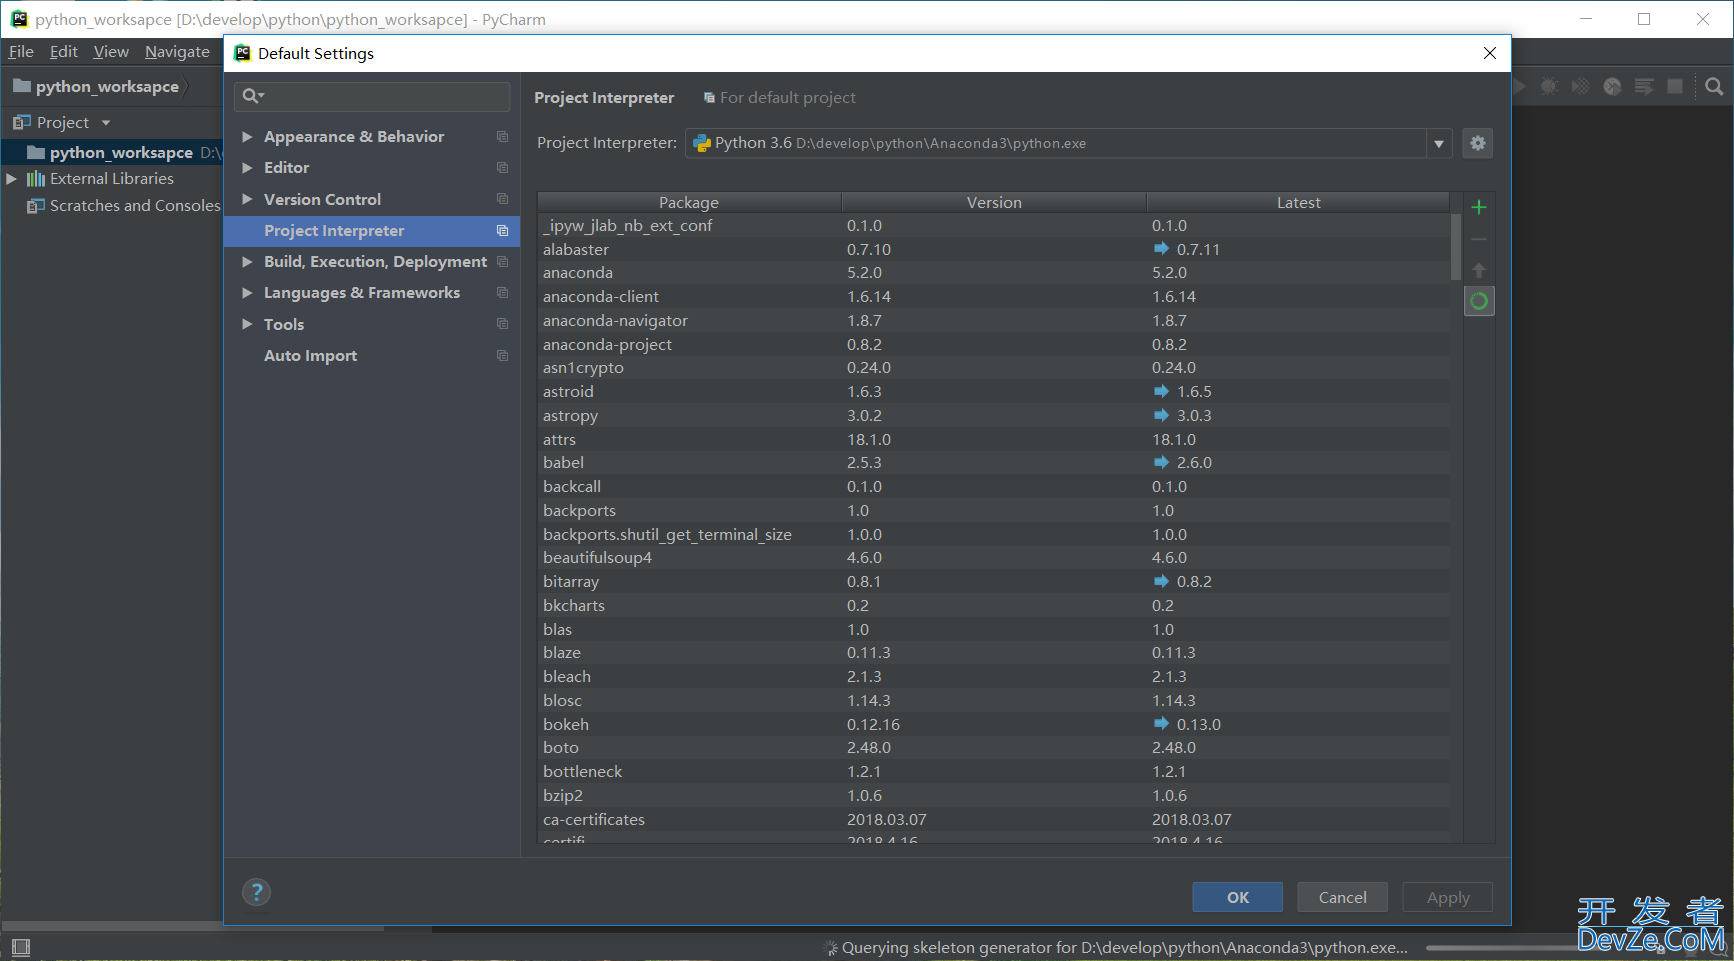This screenshot has width=1734, height=961.
Task: Sort packages by Package column header
Action: tap(689, 202)
